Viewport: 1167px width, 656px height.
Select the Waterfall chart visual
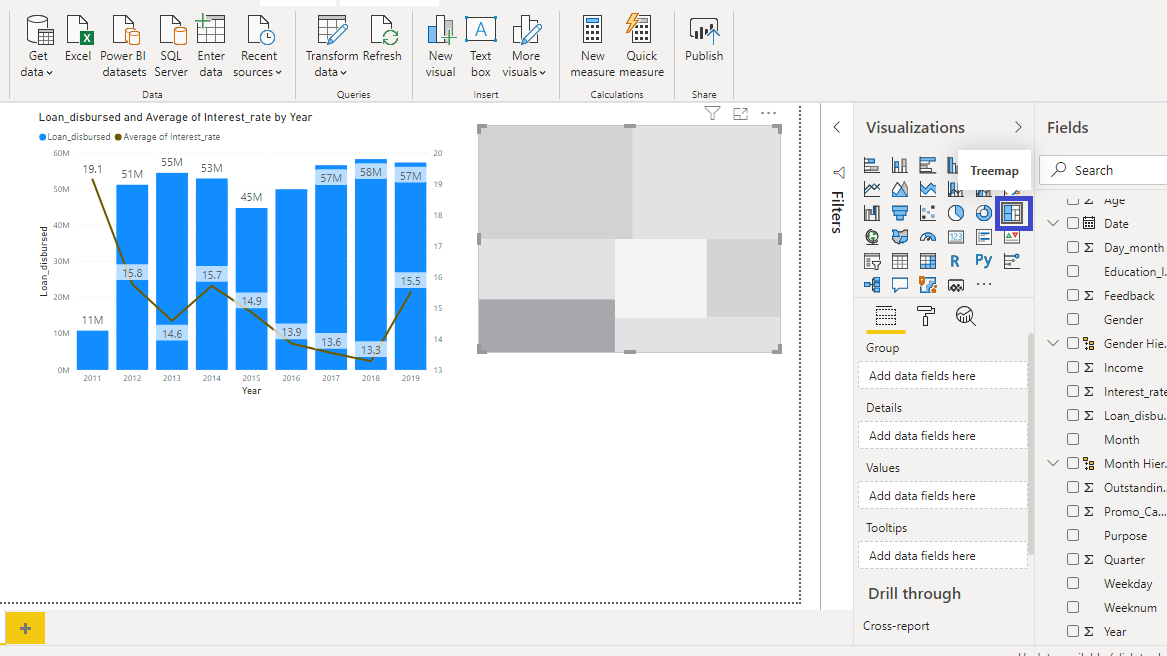[872, 213]
